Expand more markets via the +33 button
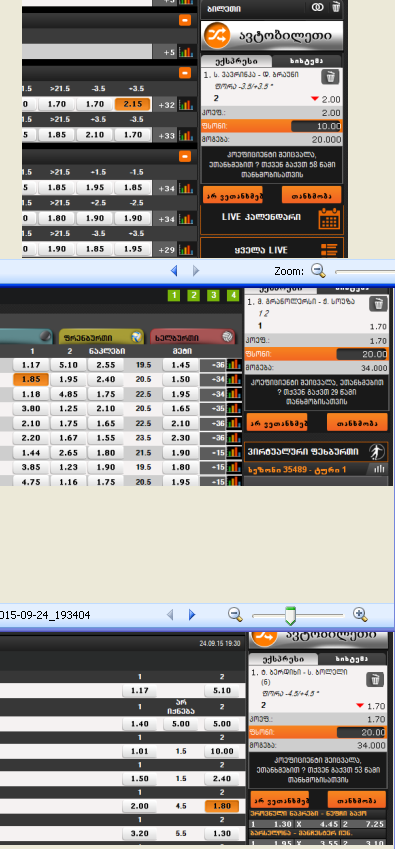The height and width of the screenshot is (849, 395). coord(166,134)
